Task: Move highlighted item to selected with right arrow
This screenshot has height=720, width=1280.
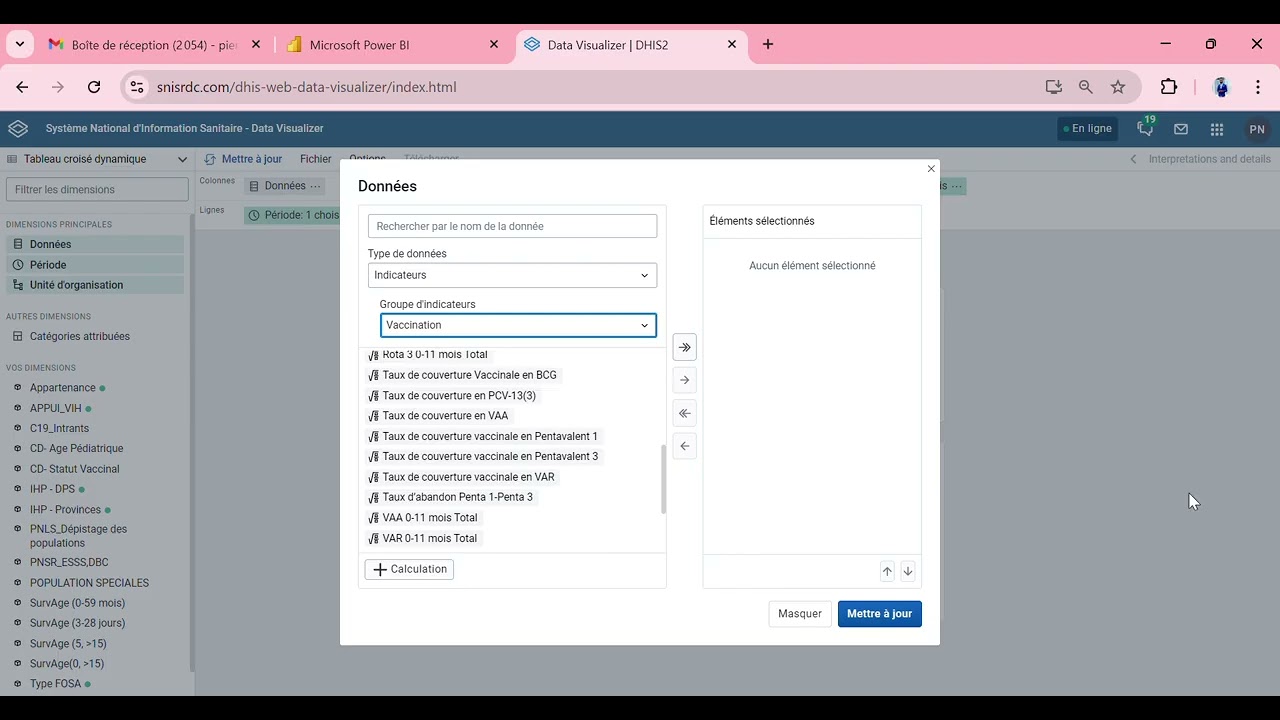Action: pyautogui.click(x=684, y=380)
